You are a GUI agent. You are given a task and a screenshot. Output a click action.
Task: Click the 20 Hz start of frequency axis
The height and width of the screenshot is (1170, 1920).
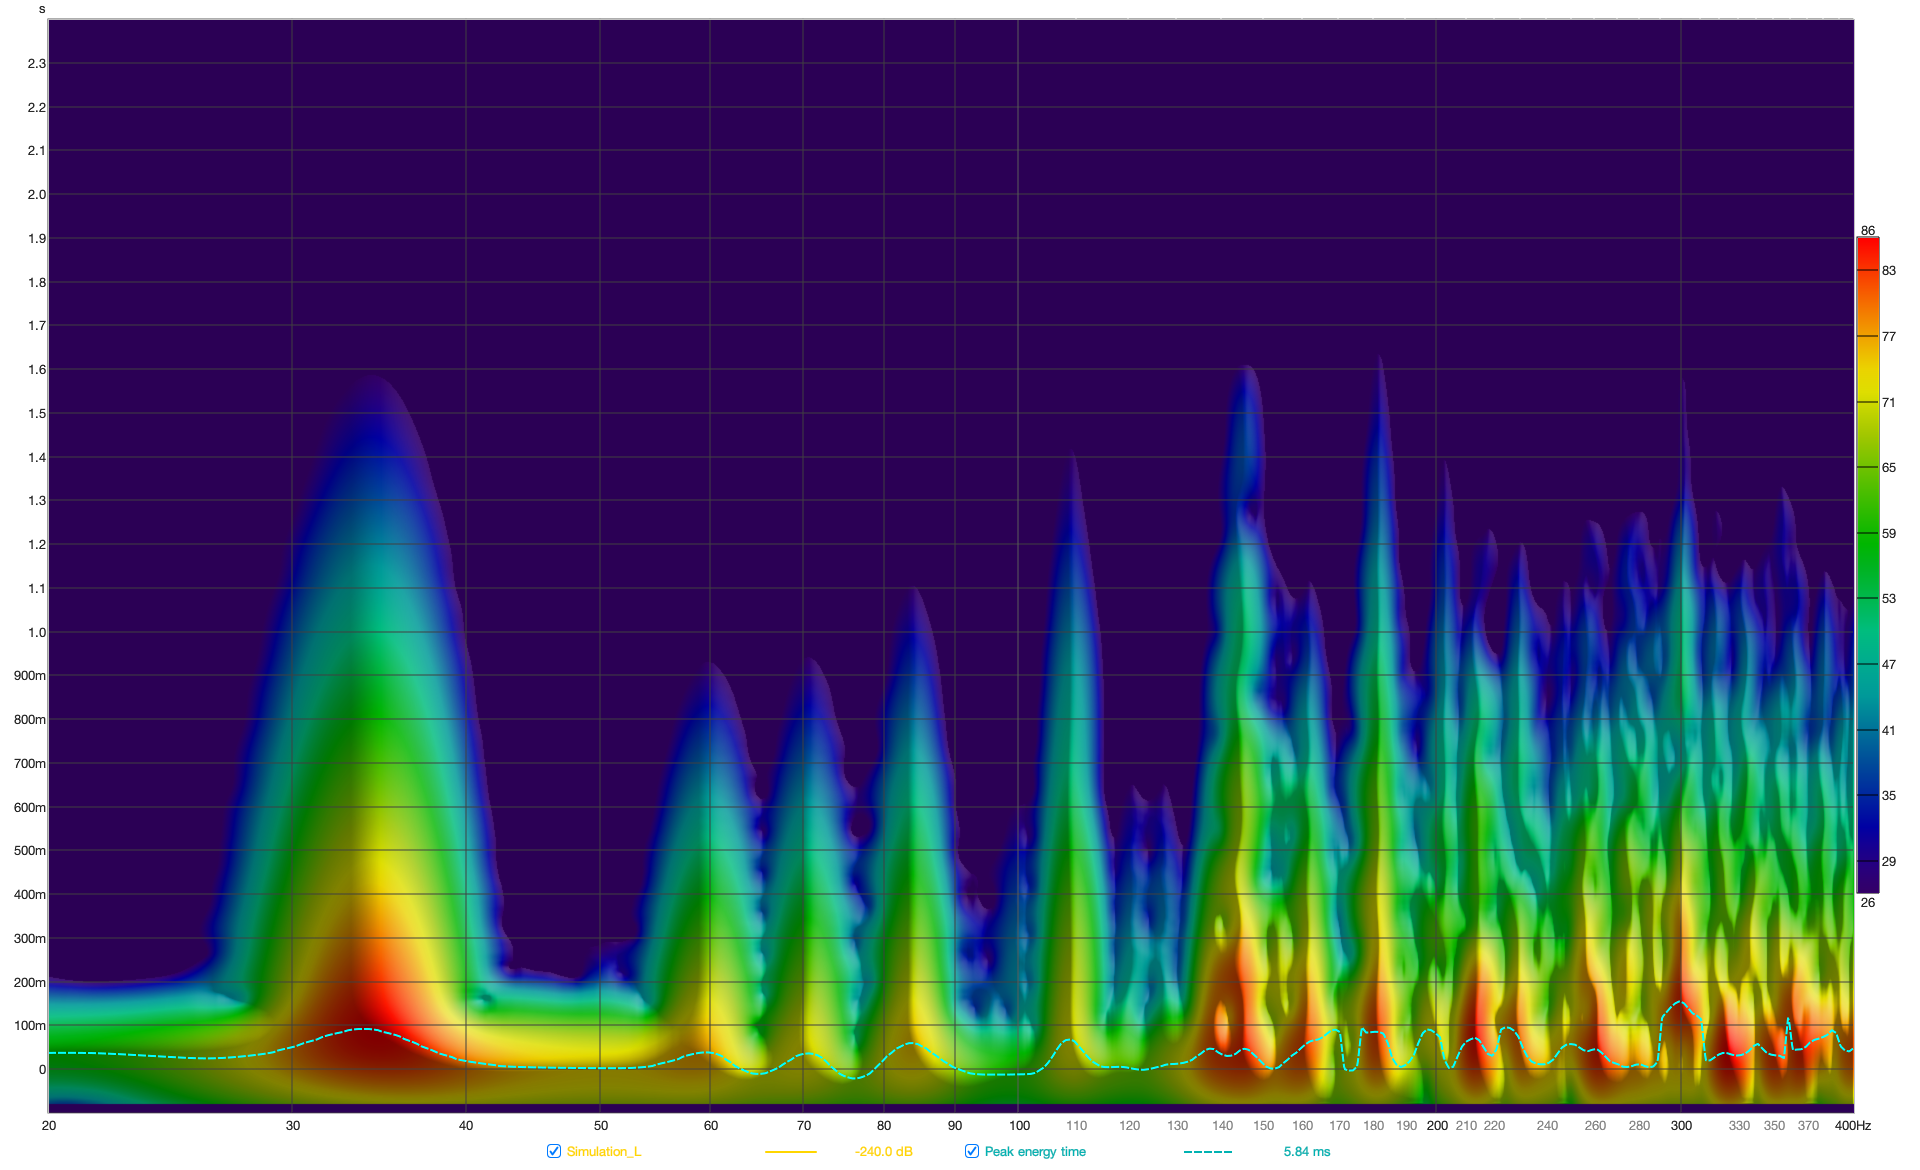coord(49,1125)
